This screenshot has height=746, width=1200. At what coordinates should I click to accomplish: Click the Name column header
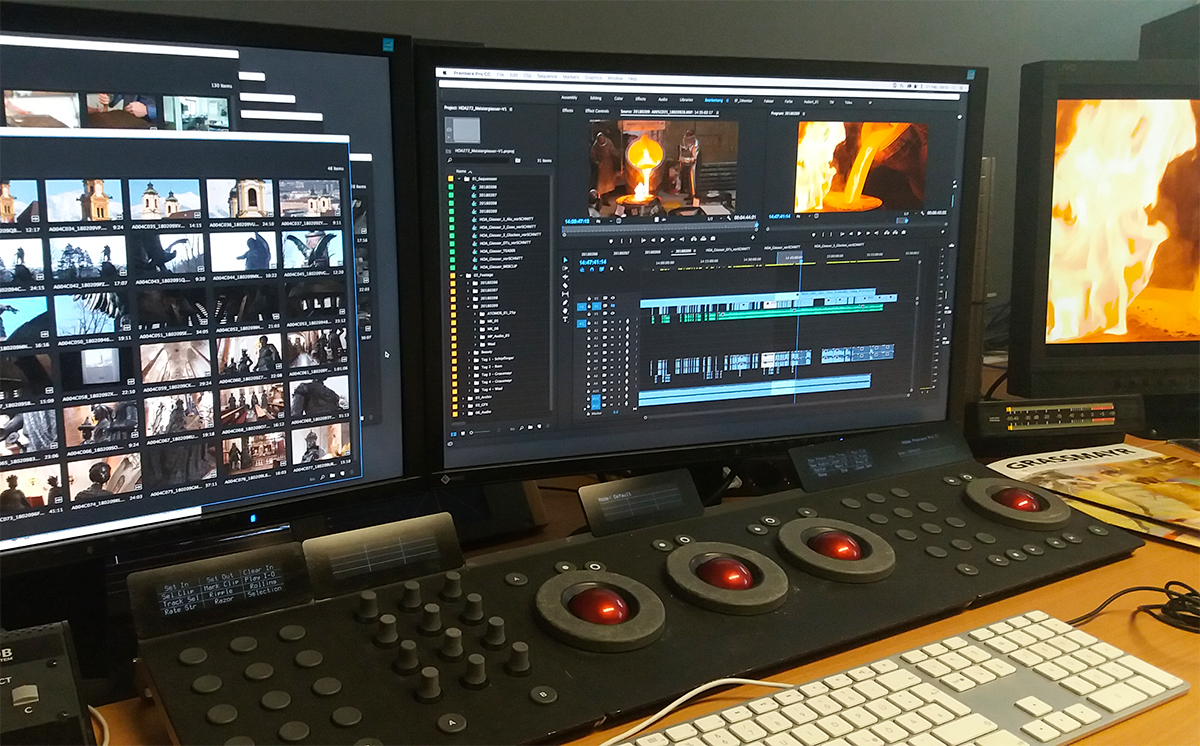click(461, 171)
